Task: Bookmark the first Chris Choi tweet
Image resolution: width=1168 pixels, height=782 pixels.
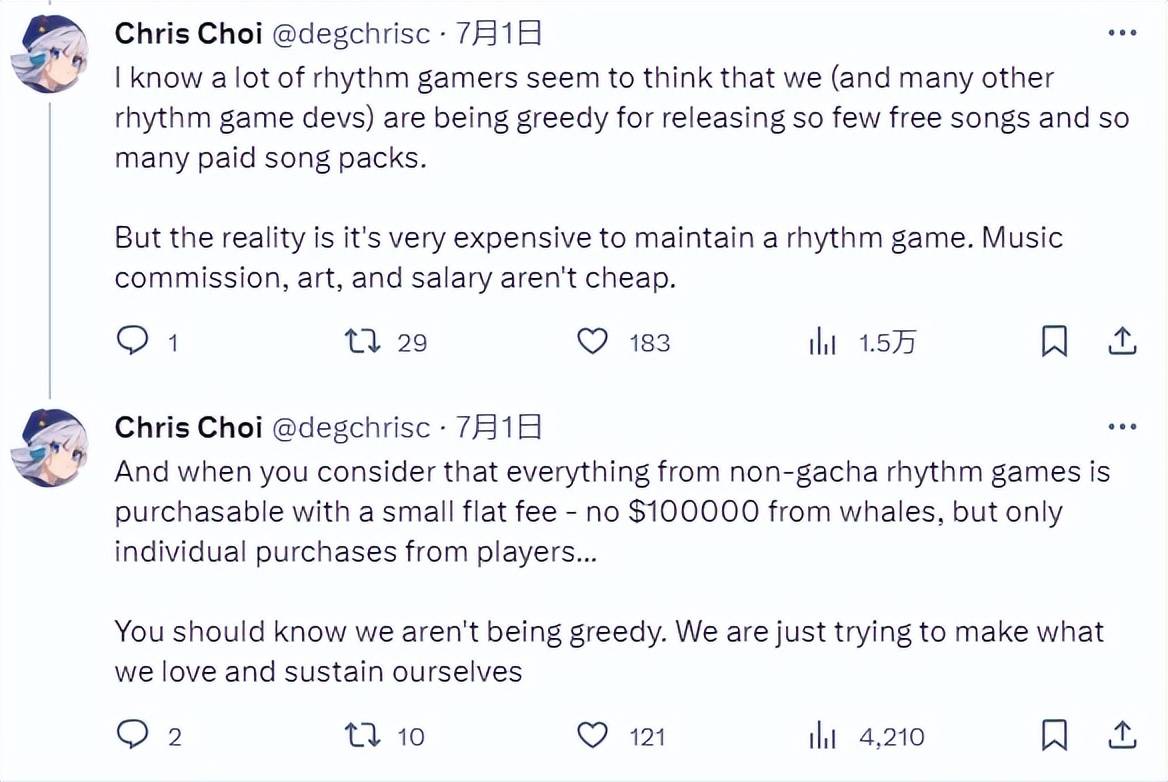Action: tap(1054, 342)
